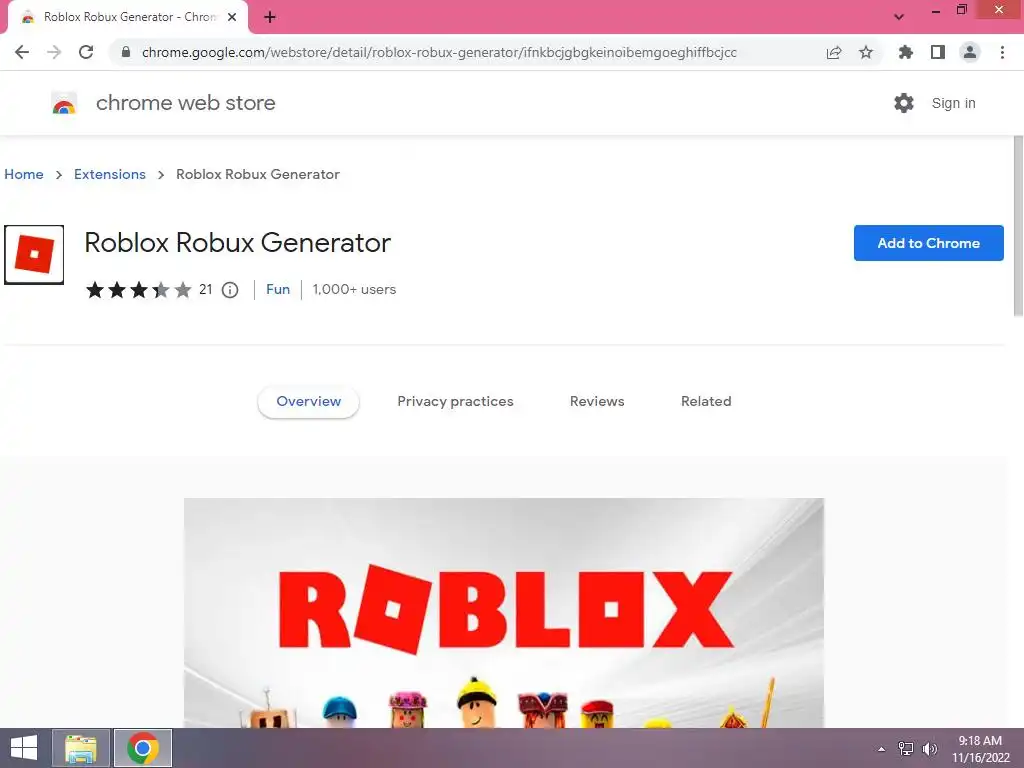
Task: Open Chrome's three-dot menu
Action: [1002, 52]
